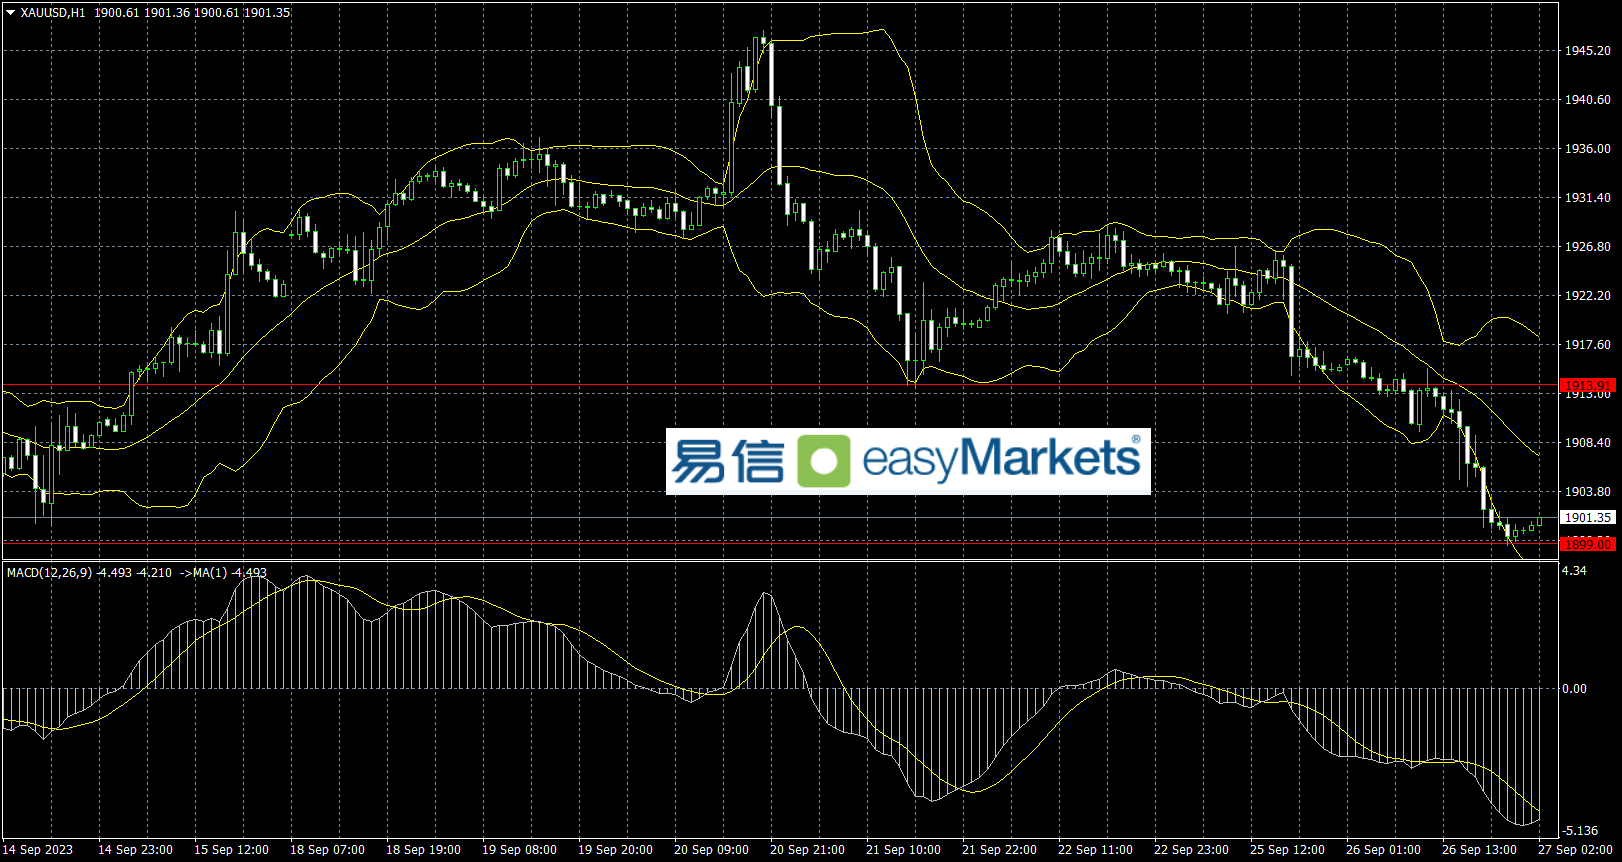Select the red horizontal level line on chart
This screenshot has height=862, width=1622.
coord(780,385)
